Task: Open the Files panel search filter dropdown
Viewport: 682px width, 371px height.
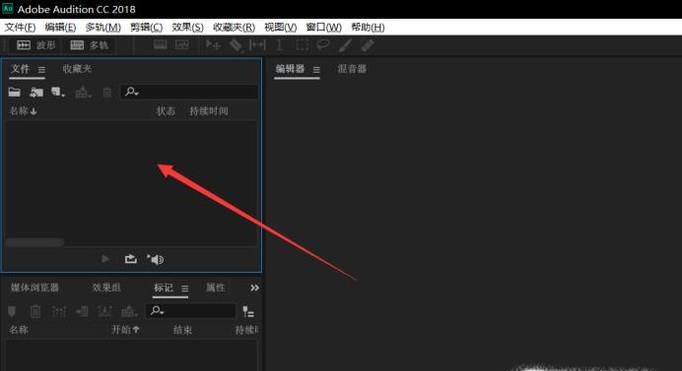Action: click(x=131, y=92)
